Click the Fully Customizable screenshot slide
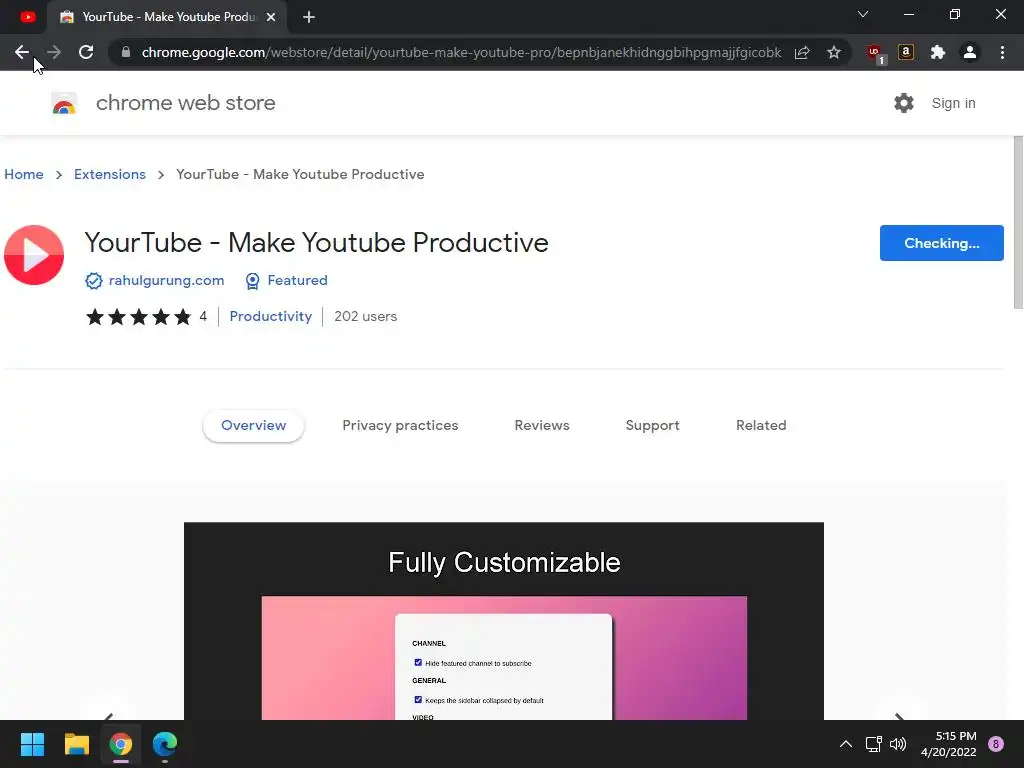Image resolution: width=1024 pixels, height=768 pixels. pyautogui.click(x=504, y=621)
